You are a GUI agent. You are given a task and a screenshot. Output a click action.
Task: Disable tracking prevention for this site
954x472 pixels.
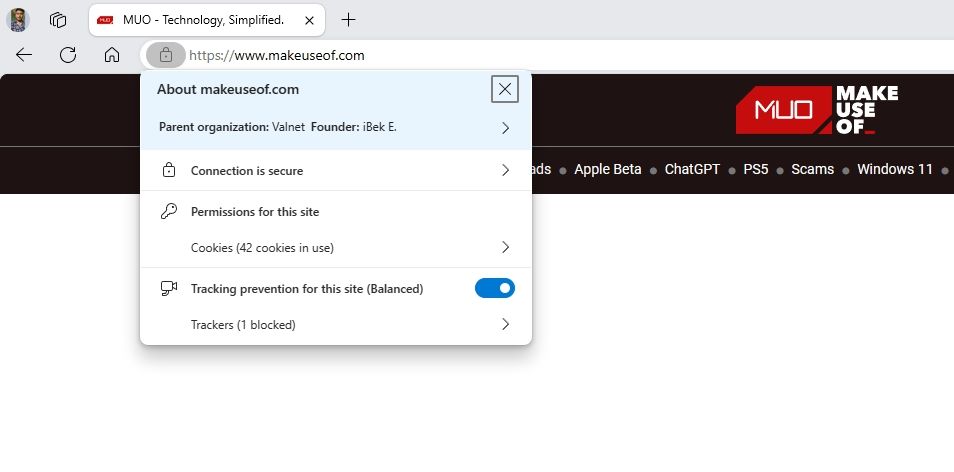point(495,288)
